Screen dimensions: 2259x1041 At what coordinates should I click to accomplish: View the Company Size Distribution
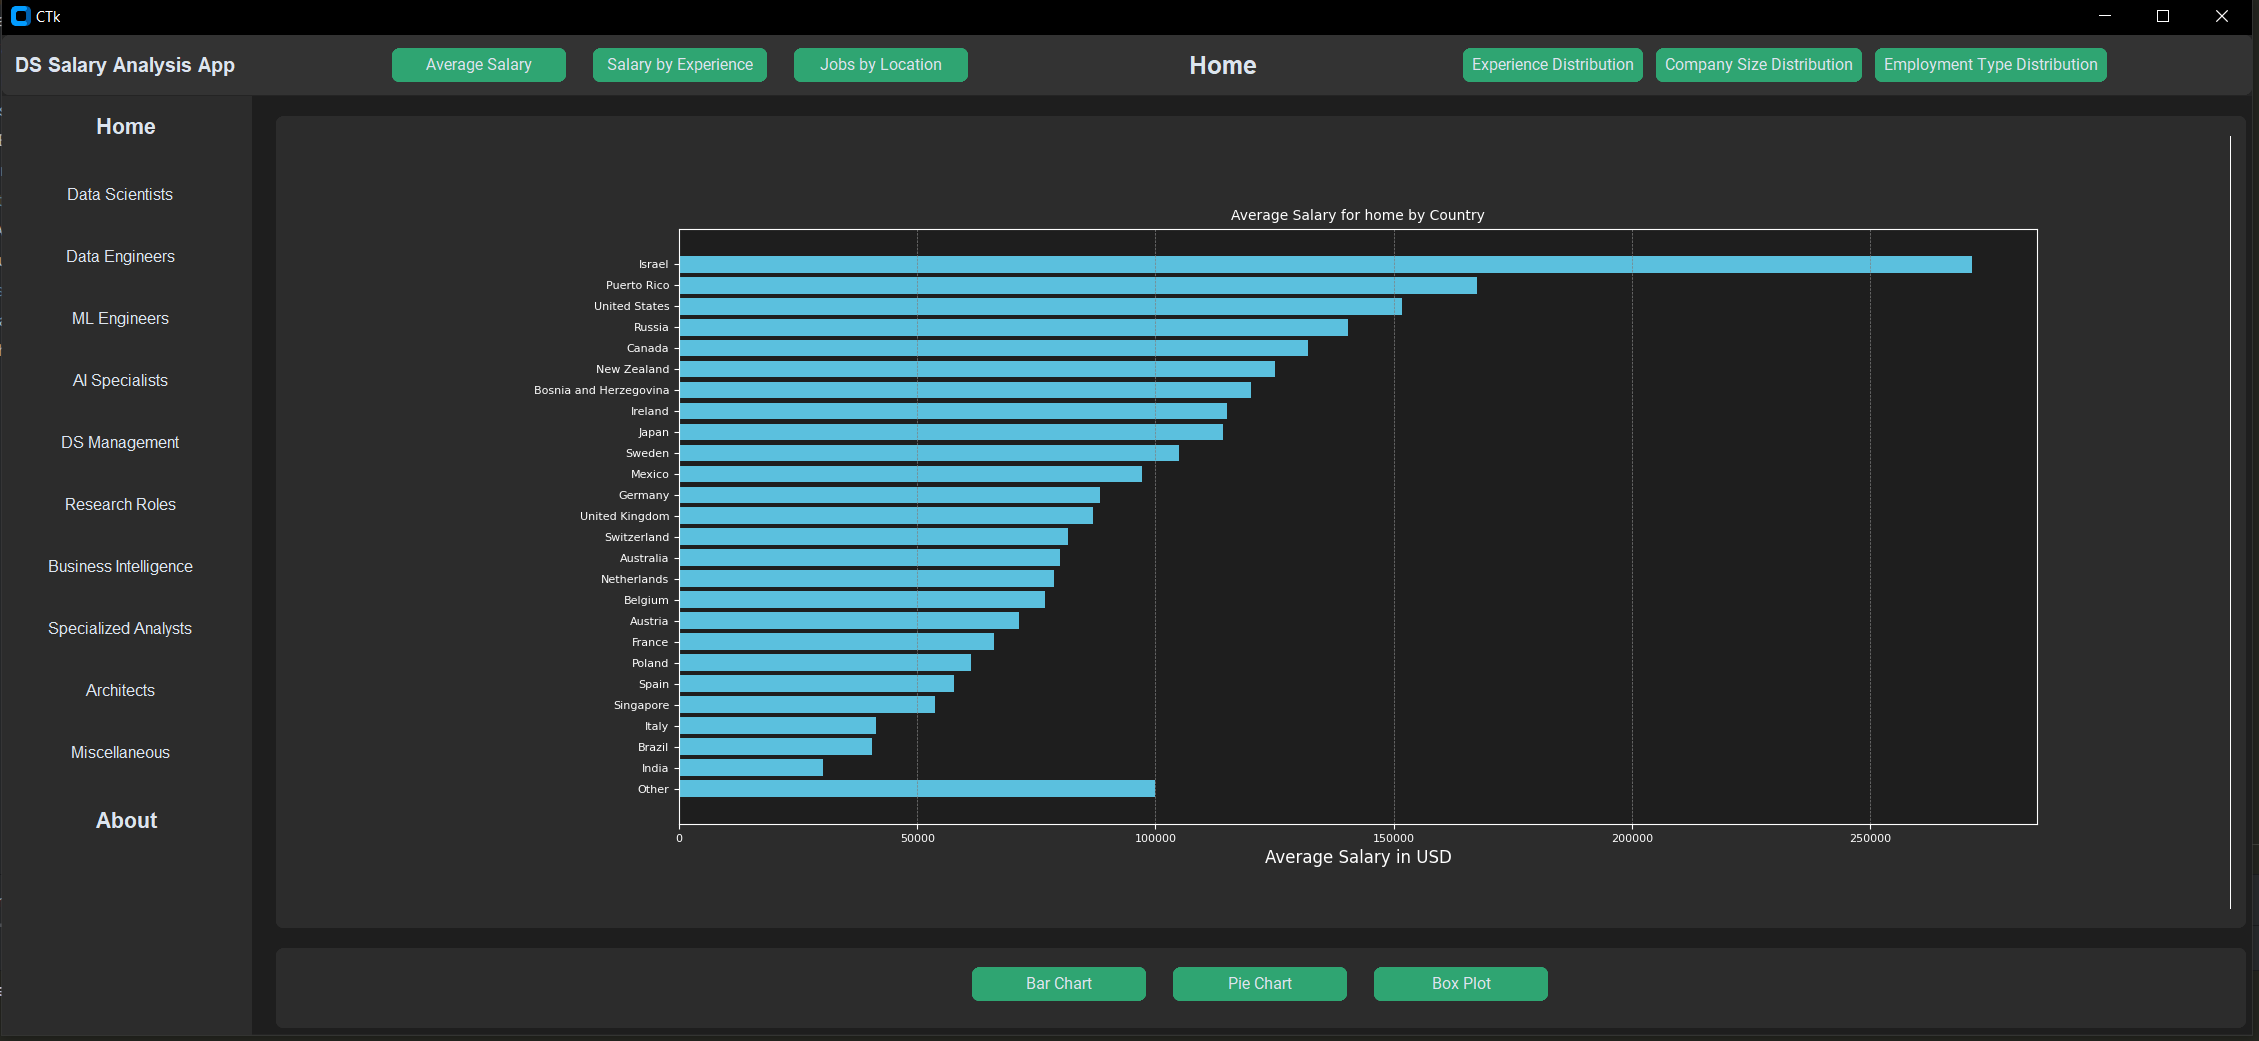[x=1758, y=64]
